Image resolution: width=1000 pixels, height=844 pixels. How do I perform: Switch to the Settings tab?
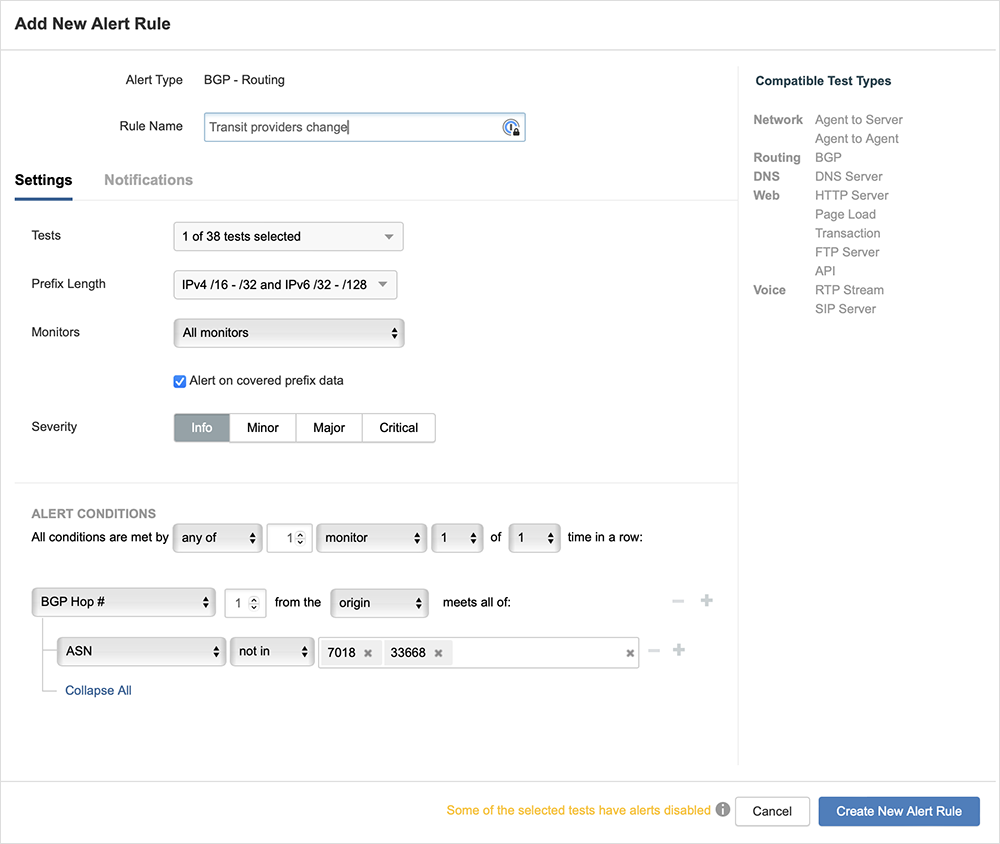pyautogui.click(x=43, y=180)
